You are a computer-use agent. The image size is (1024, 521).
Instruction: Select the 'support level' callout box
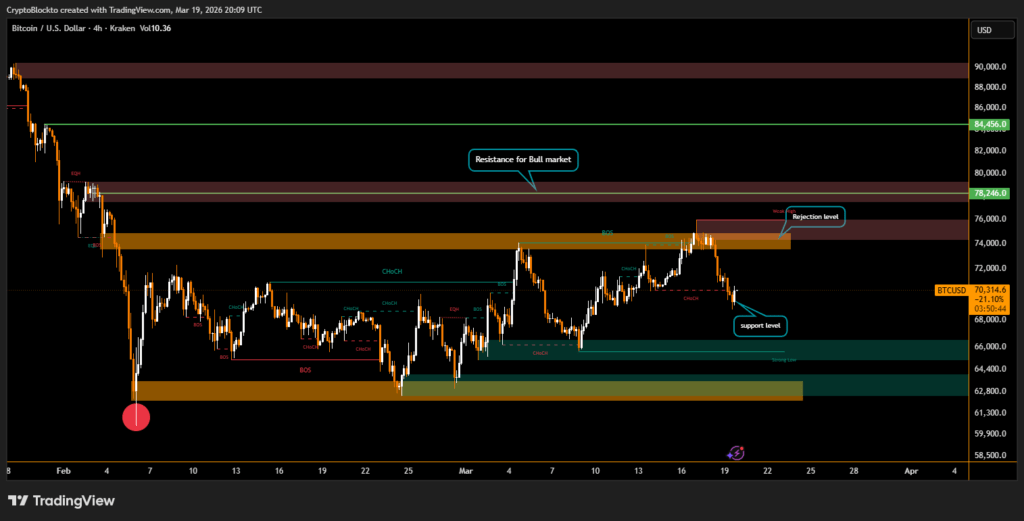coord(760,326)
